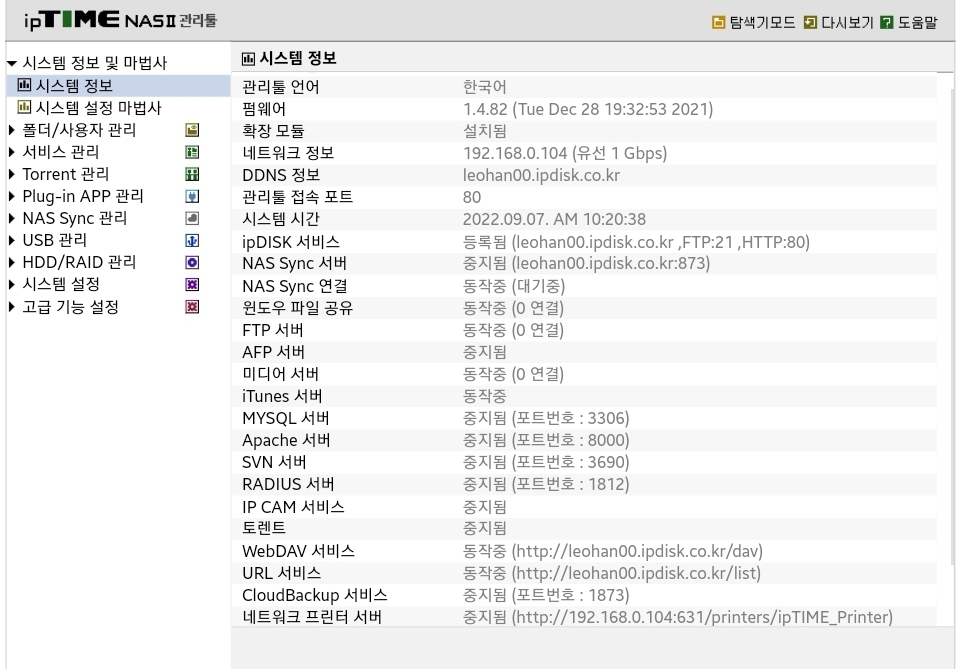
Task: Expand the USB 관리 arrow
Action: (11, 240)
